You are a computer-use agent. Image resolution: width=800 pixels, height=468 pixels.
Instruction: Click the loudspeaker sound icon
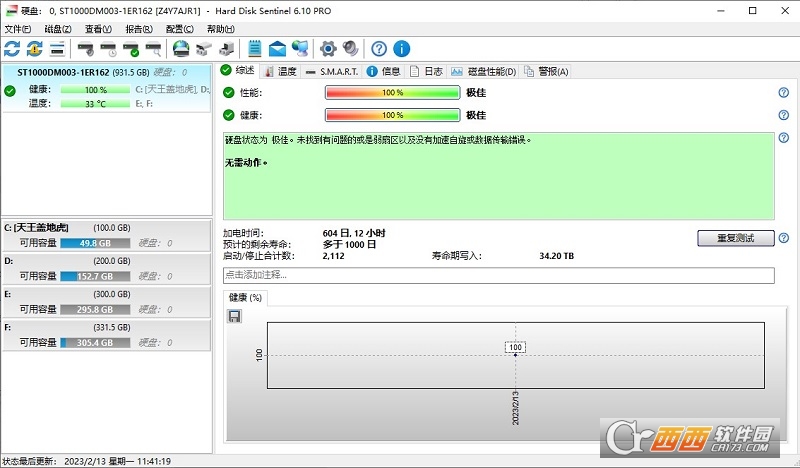[351, 49]
